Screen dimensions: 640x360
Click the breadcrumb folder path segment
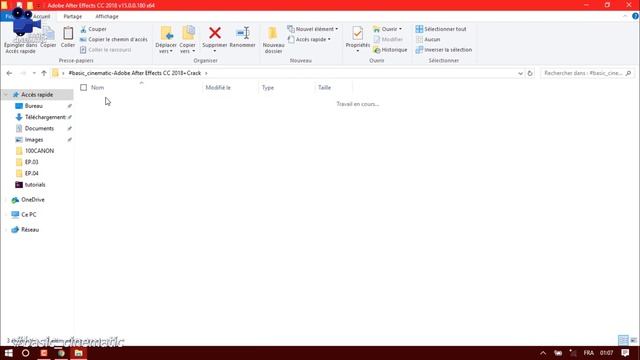(135, 73)
